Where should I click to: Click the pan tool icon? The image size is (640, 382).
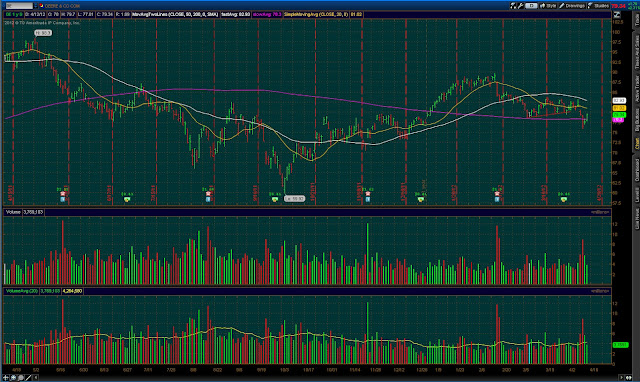point(13,378)
